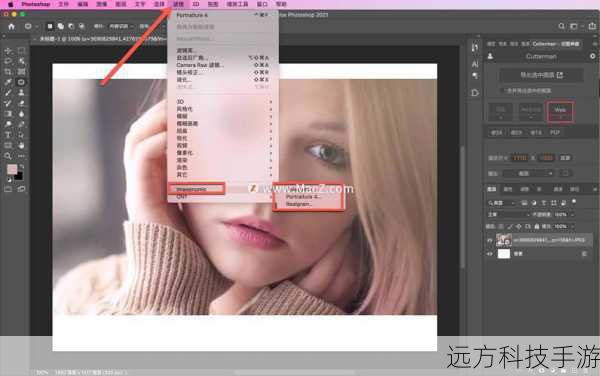The image size is (600, 376).
Task: Select Imagenomic in the filter menu
Action: [196, 189]
